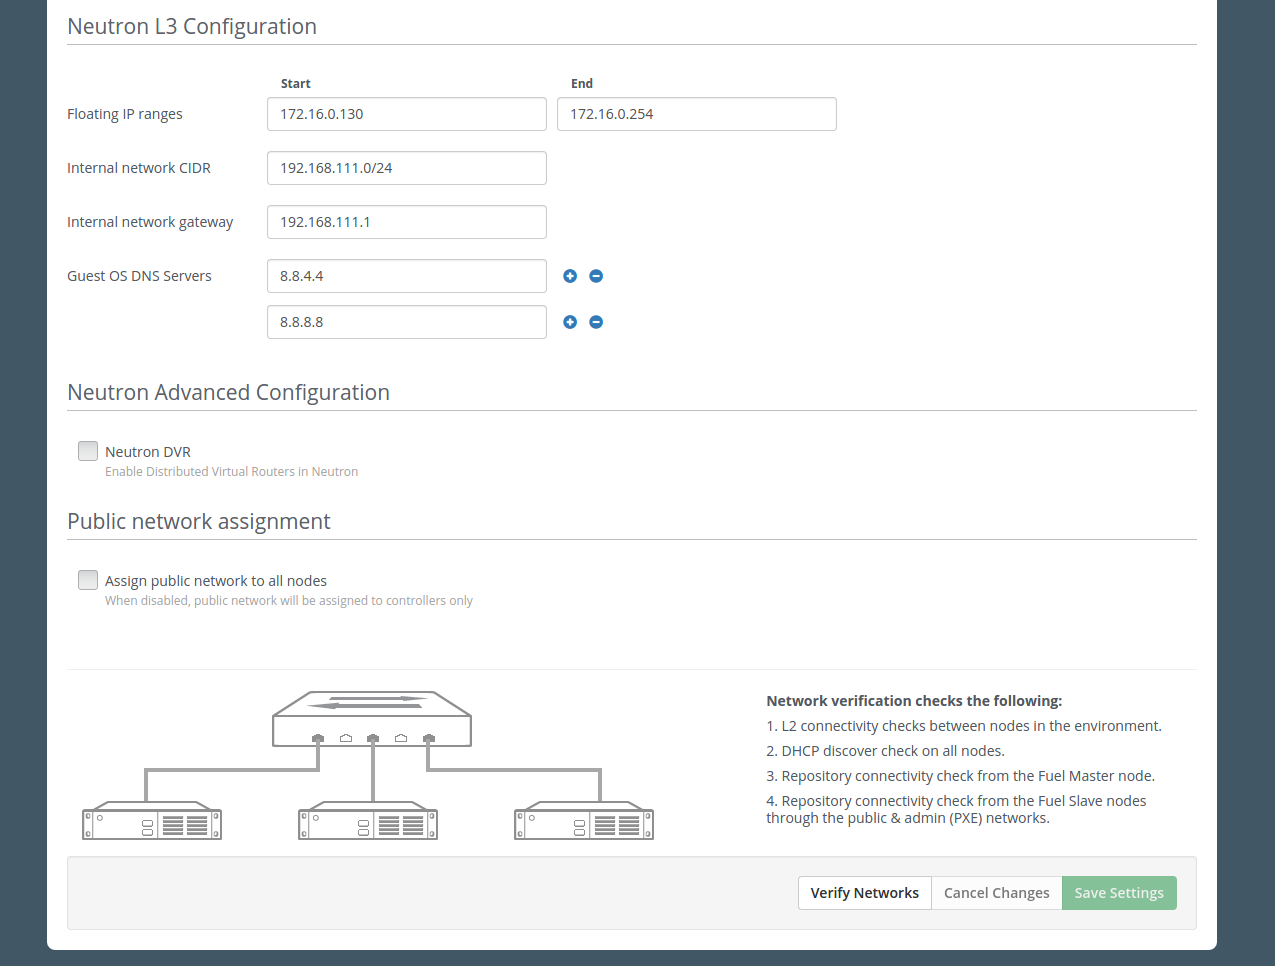
Task: Click the Neutron DVR label text
Action: tap(148, 452)
